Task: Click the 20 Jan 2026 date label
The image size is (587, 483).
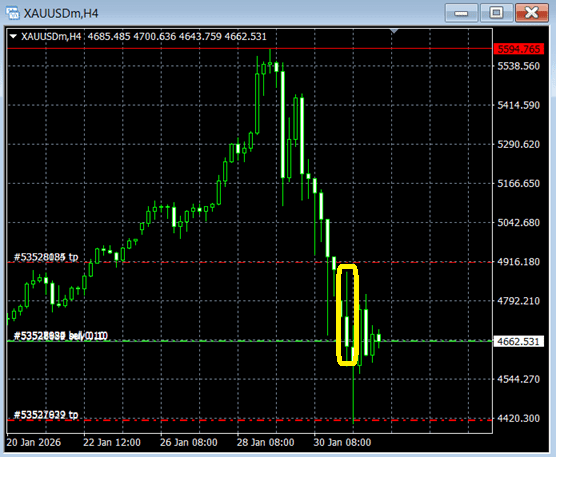Action: pyautogui.click(x=34, y=443)
